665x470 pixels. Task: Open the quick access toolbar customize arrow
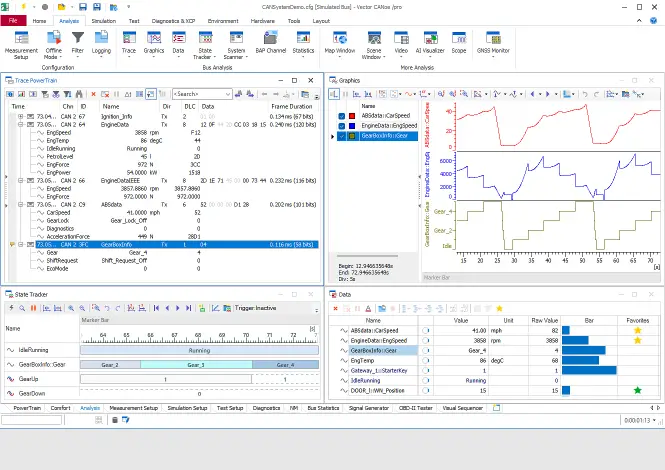[x=129, y=7]
